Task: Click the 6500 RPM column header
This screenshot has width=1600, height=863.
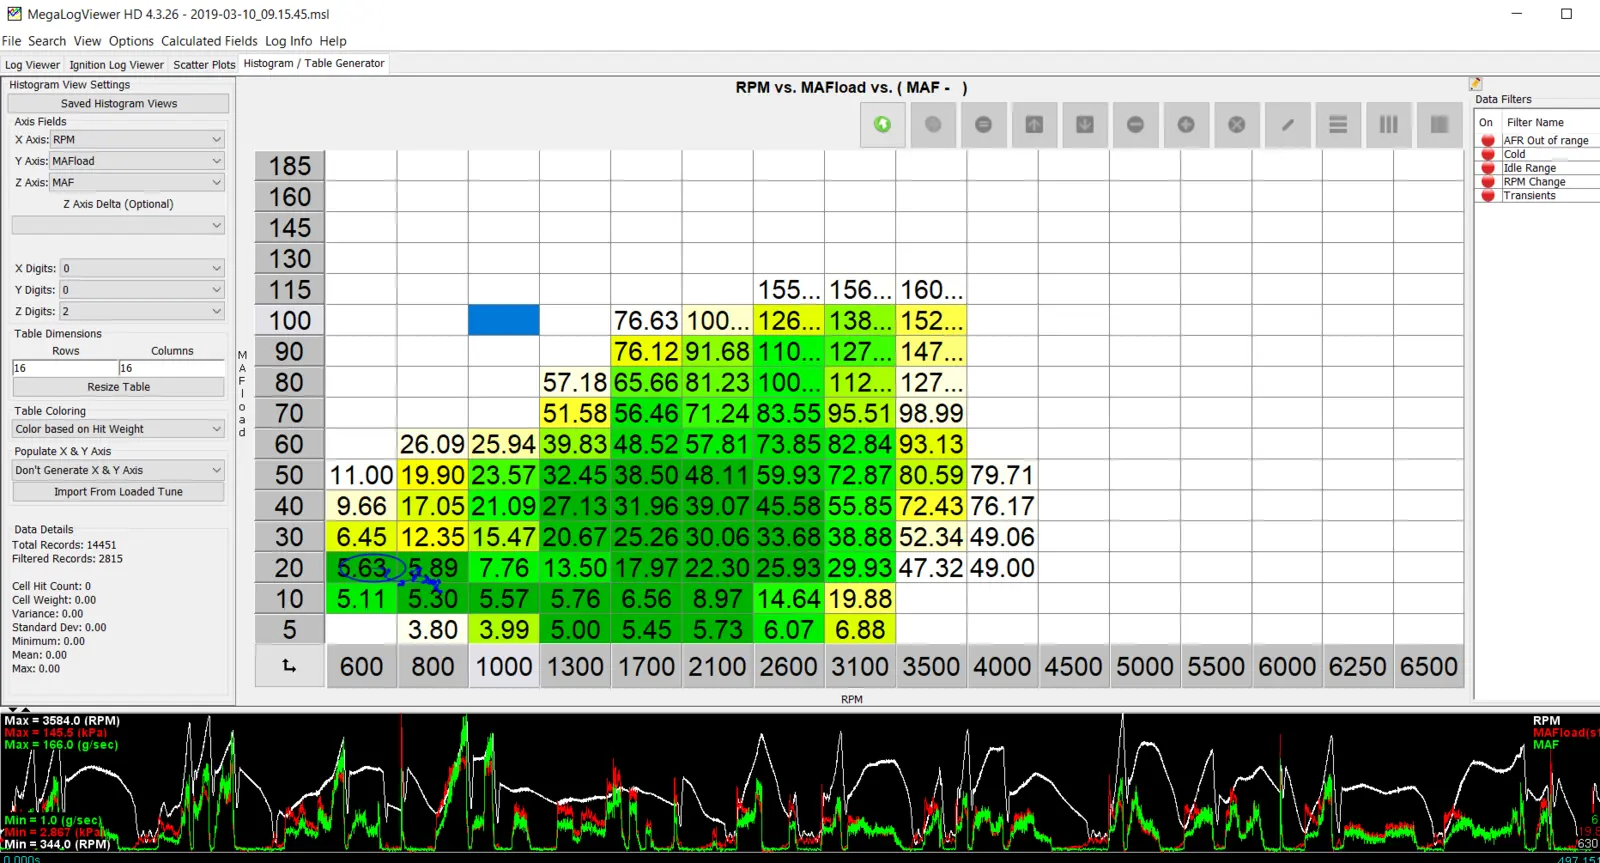Action: coord(1428,666)
